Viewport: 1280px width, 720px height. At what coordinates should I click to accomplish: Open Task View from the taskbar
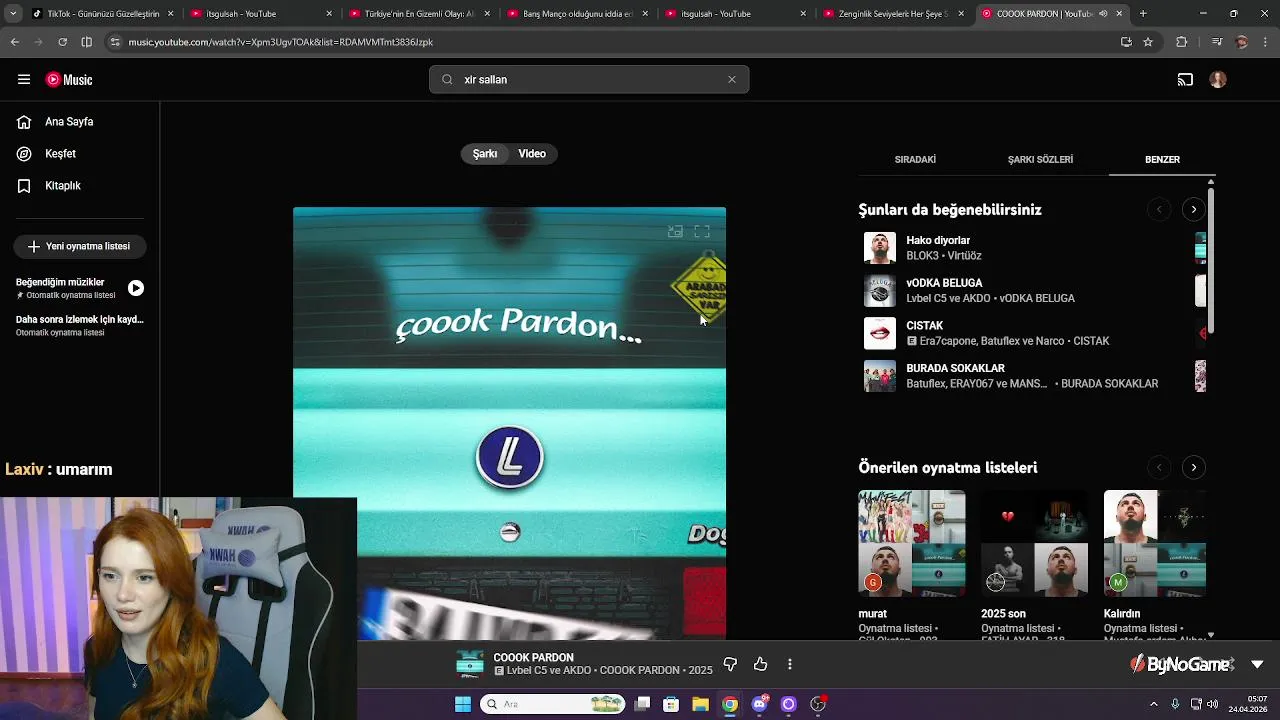[x=642, y=704]
